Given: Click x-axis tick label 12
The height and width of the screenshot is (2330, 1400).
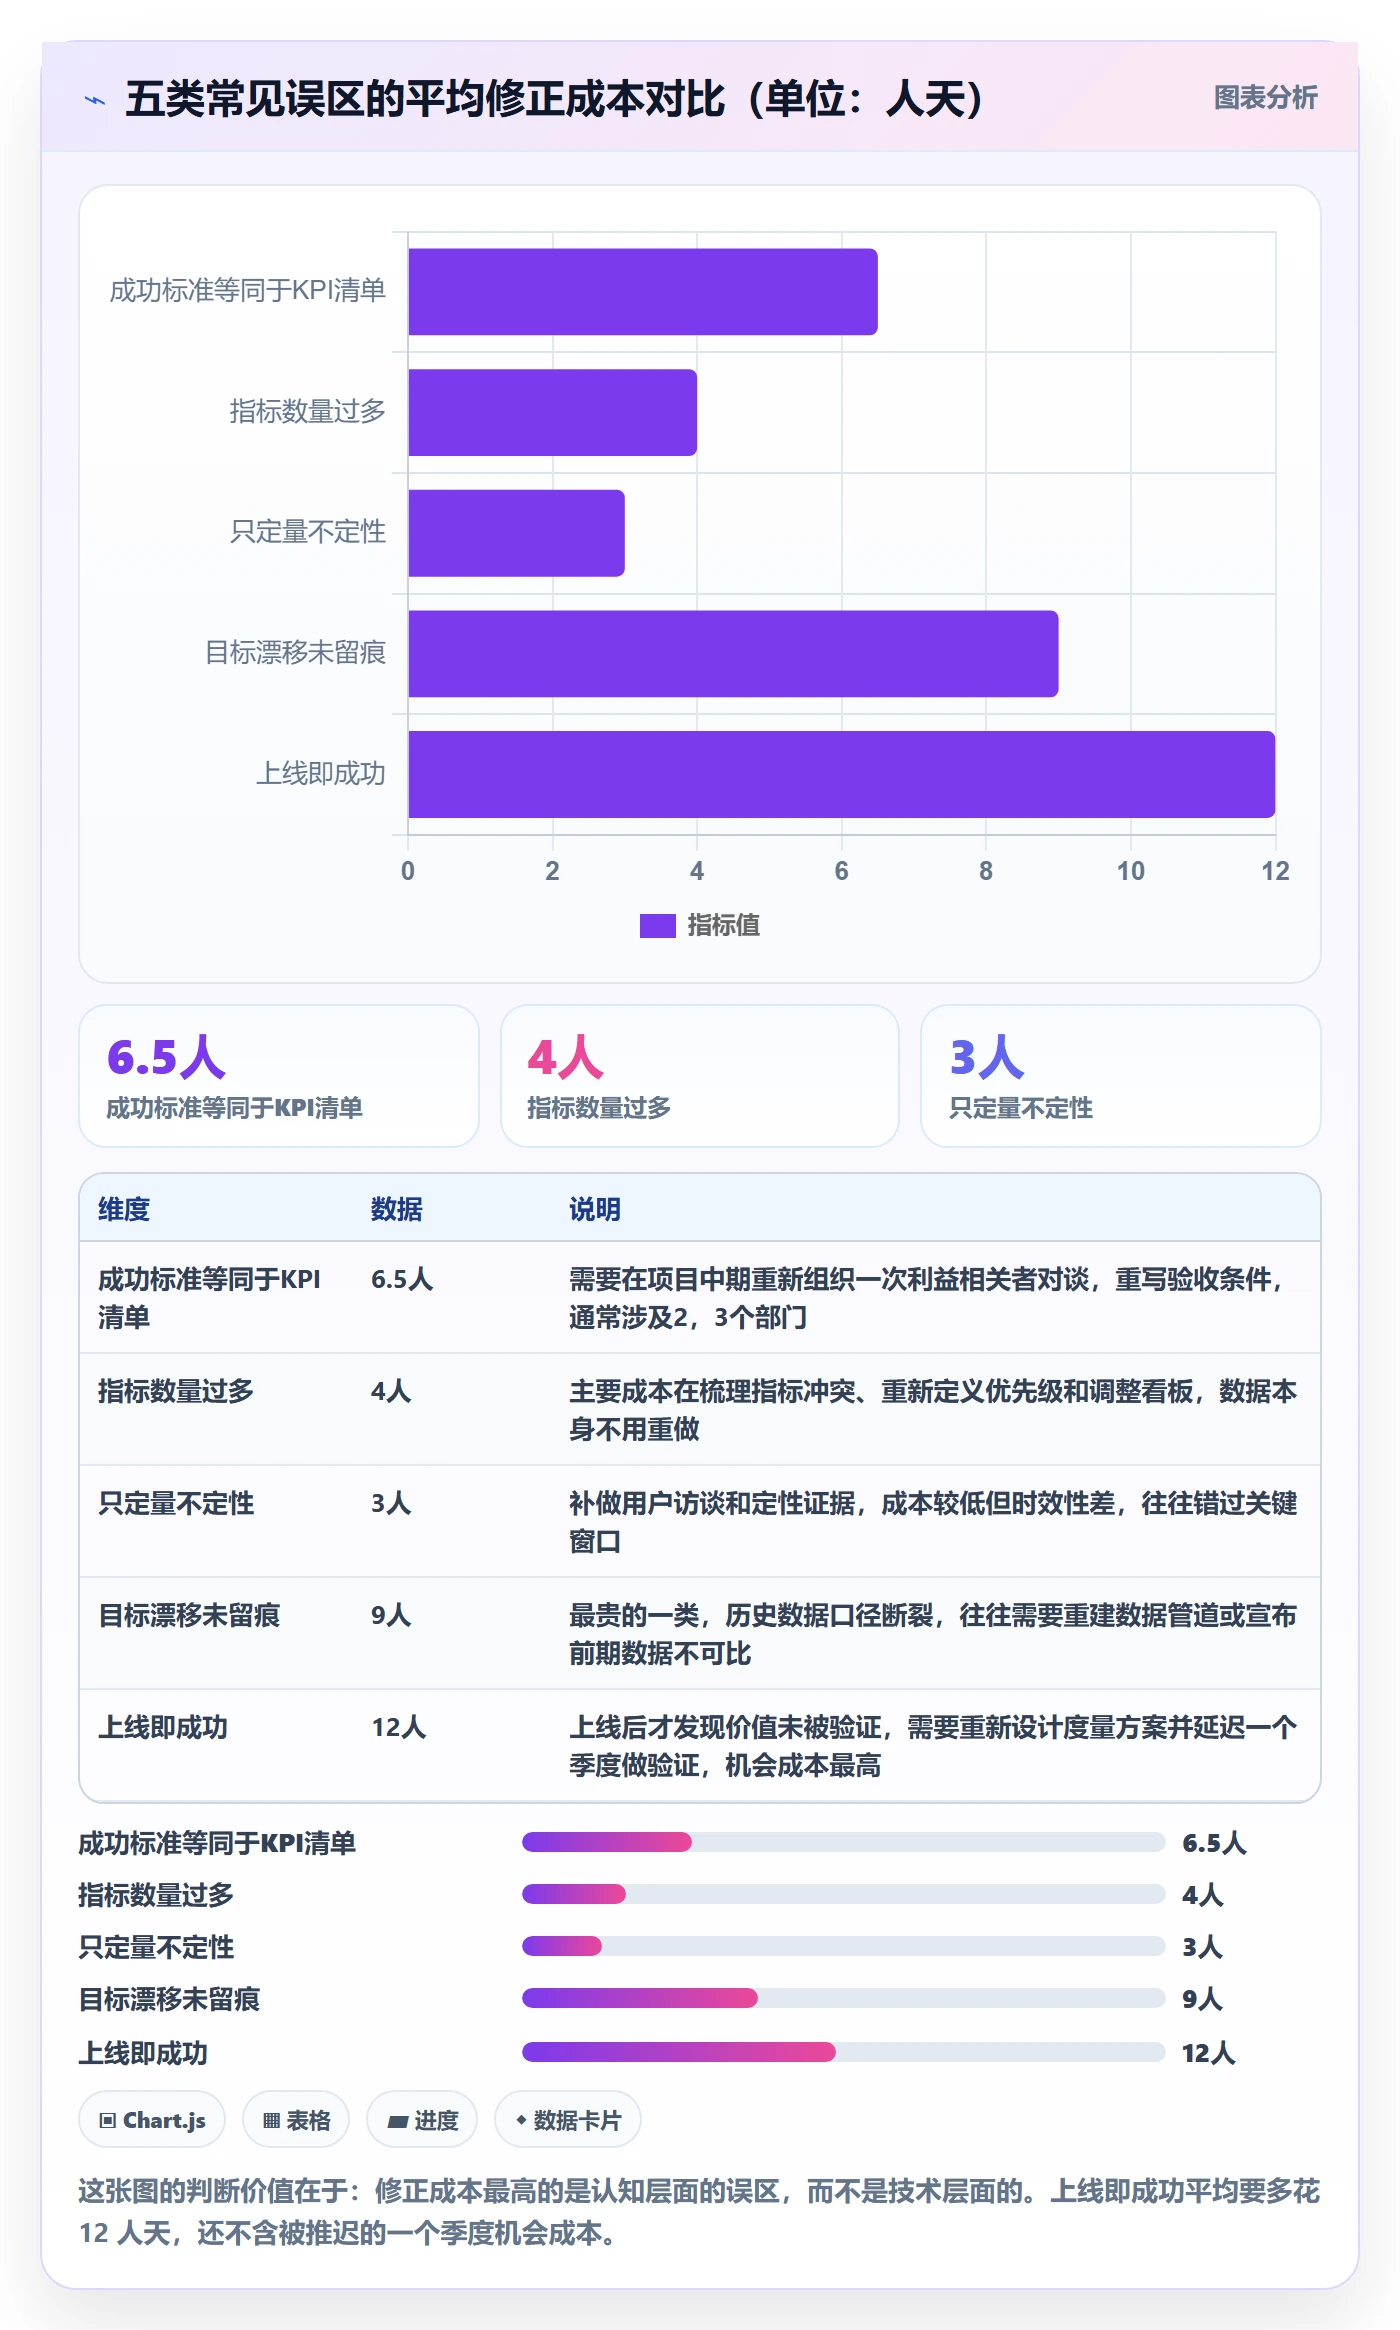Looking at the screenshot, I should (x=1275, y=871).
